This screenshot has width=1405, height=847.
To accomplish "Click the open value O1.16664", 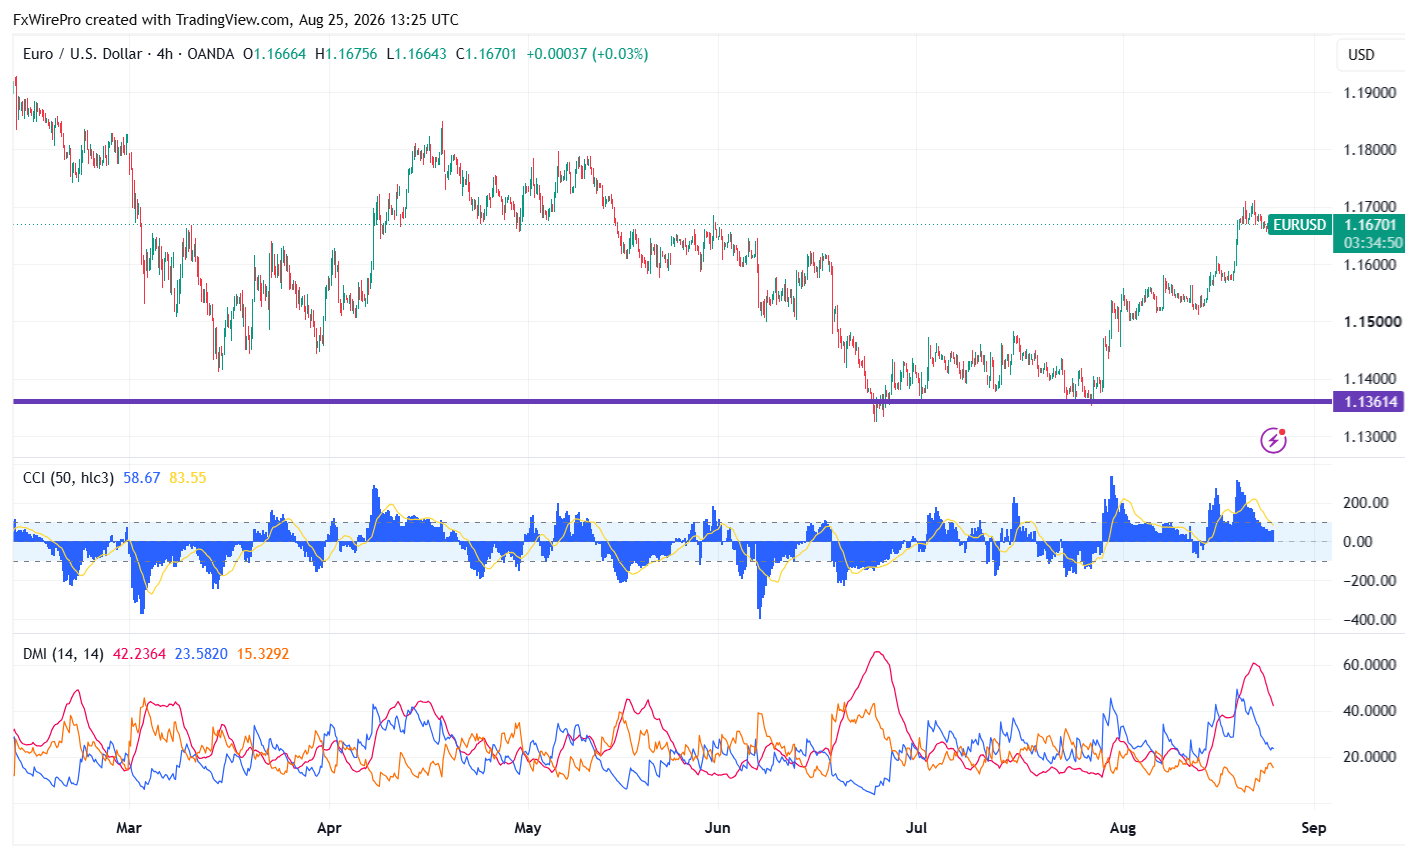I will tap(275, 54).
